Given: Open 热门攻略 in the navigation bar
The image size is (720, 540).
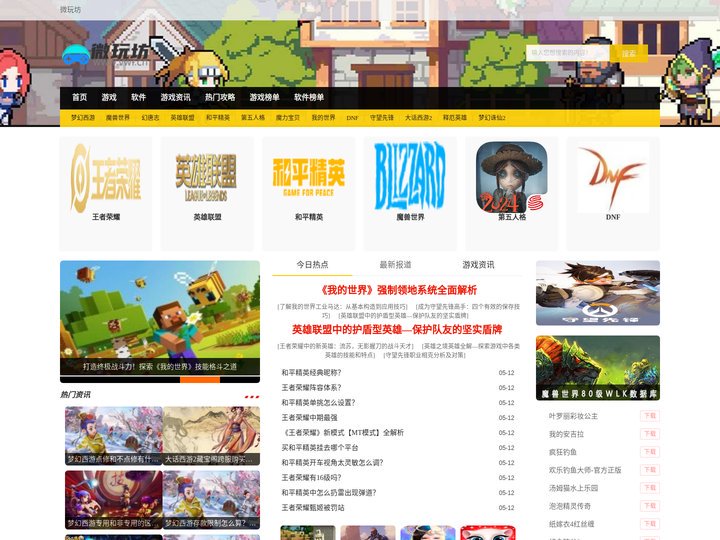Looking at the screenshot, I should tap(220, 97).
